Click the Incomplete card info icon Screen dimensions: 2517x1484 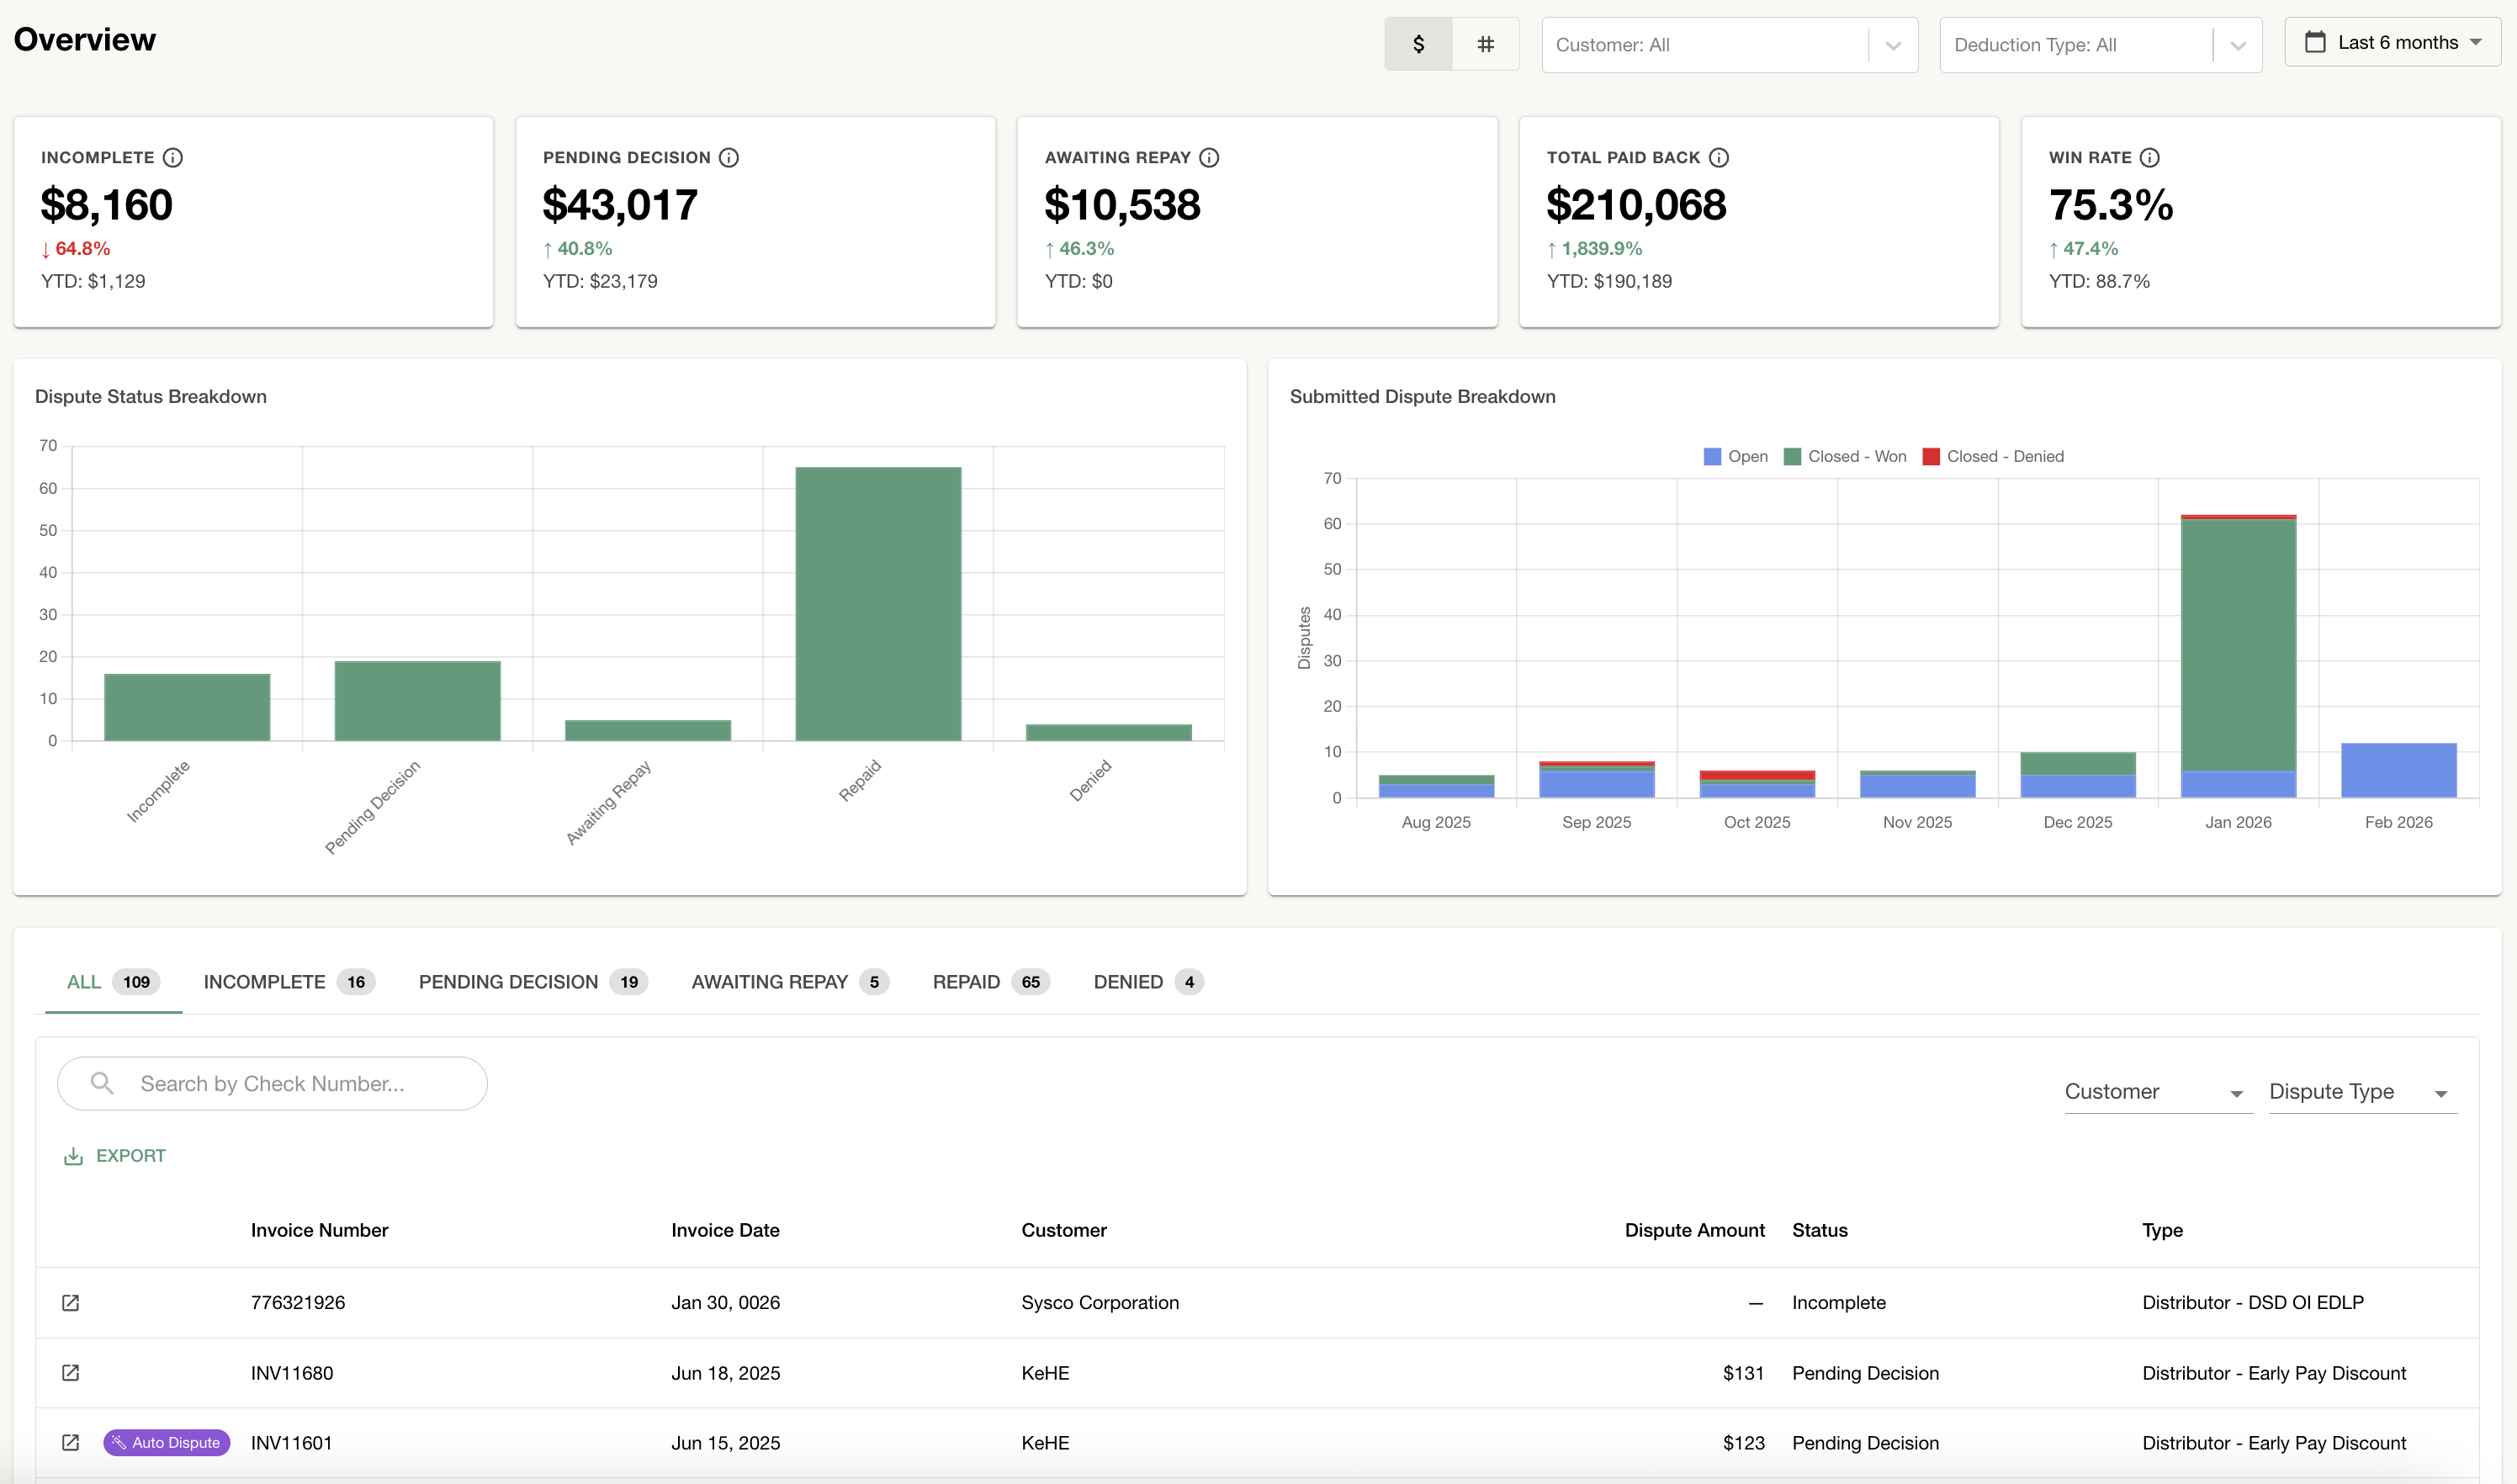[173, 158]
